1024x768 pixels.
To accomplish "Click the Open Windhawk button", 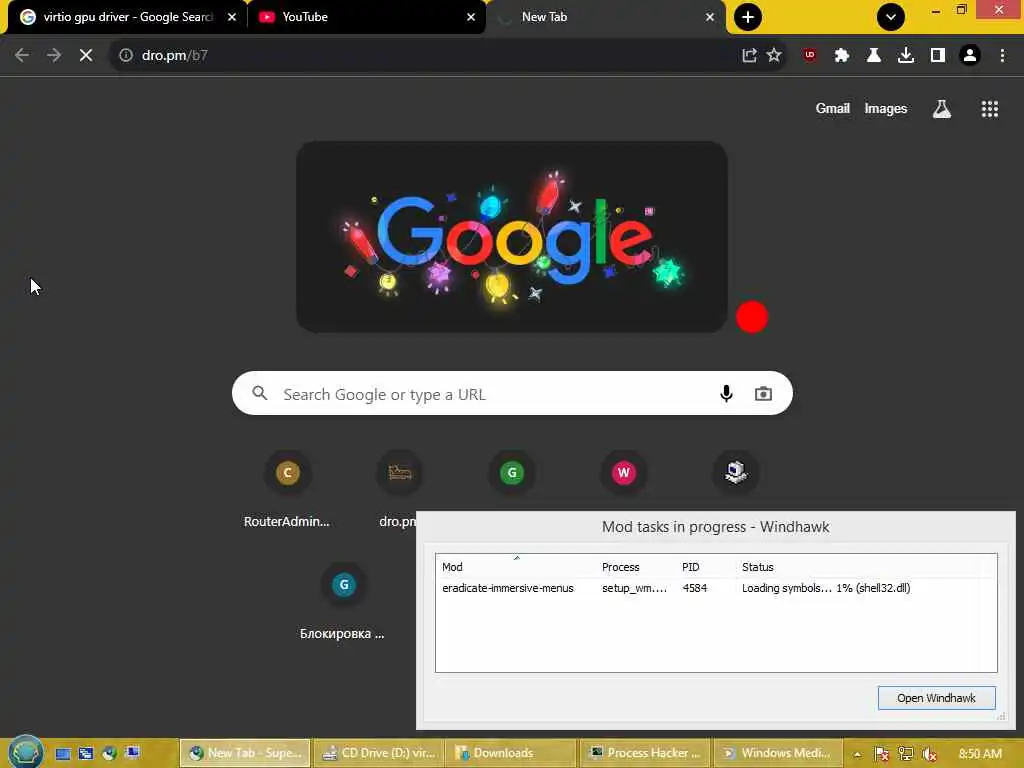I will point(936,698).
